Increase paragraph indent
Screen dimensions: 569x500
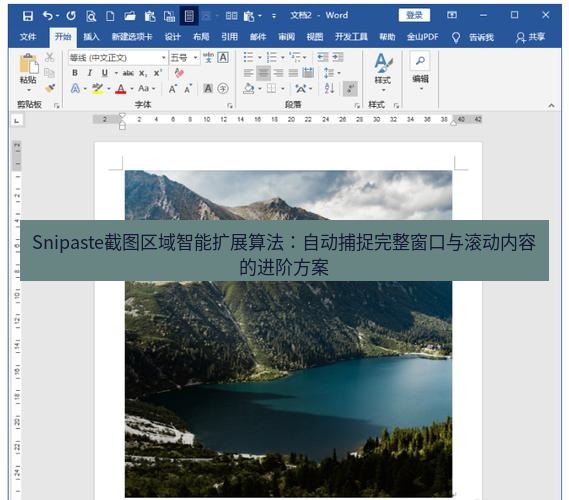[x=337, y=57]
